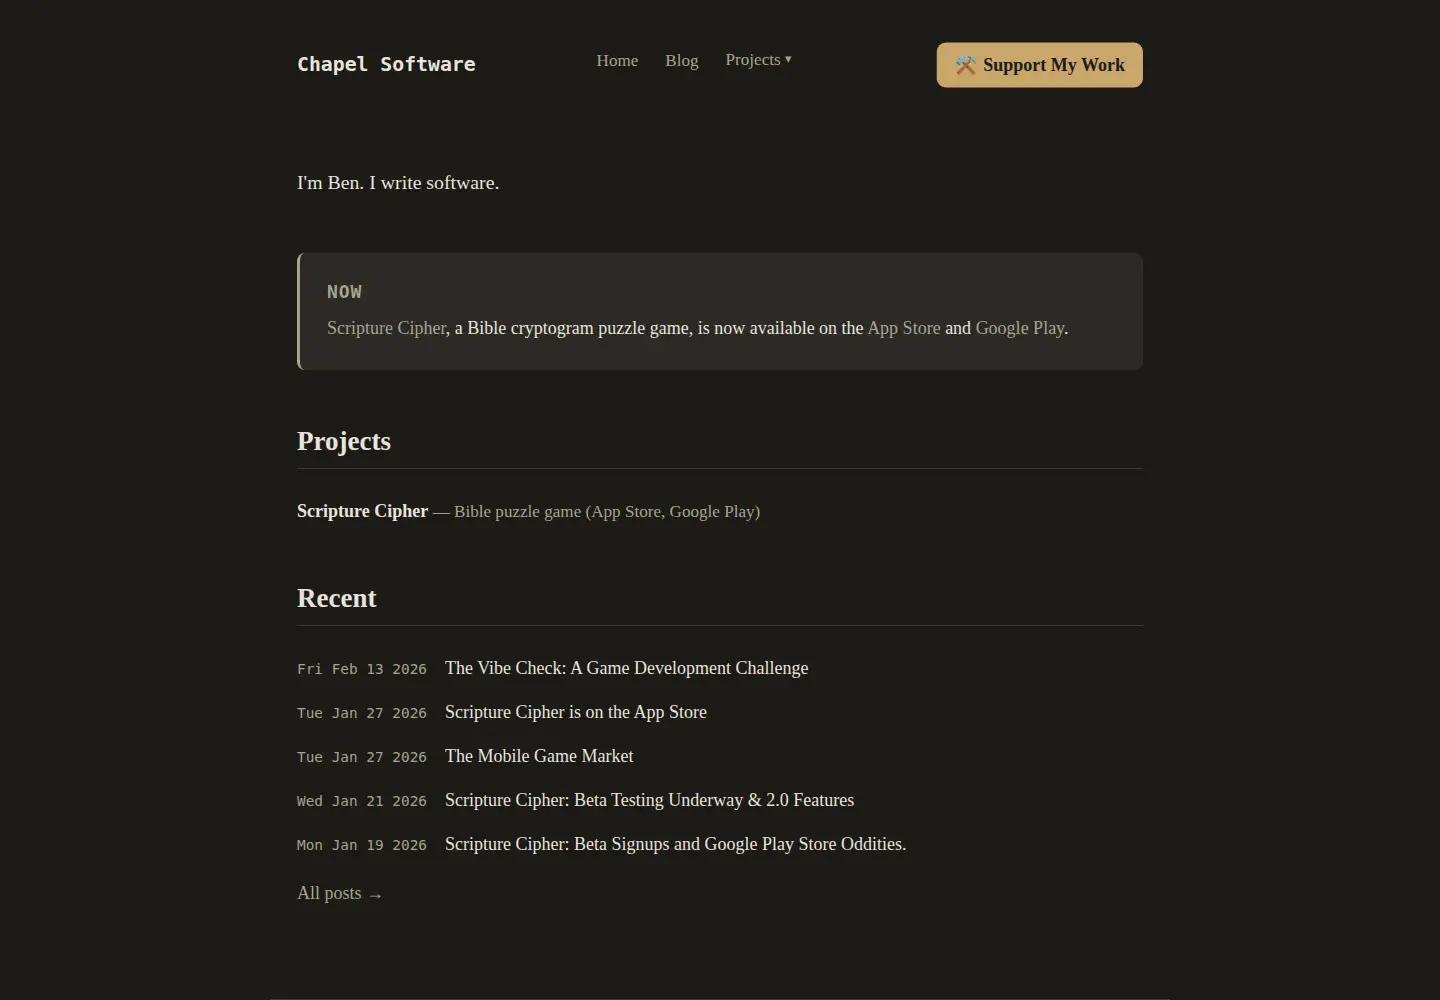Open the Scripture Cipher project entry
The image size is (1440, 1000).
click(x=362, y=511)
